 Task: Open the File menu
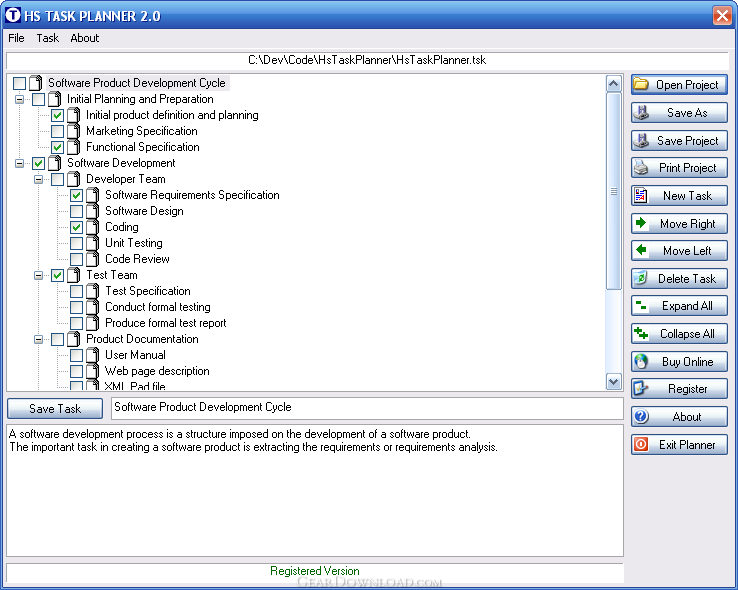click(16, 38)
